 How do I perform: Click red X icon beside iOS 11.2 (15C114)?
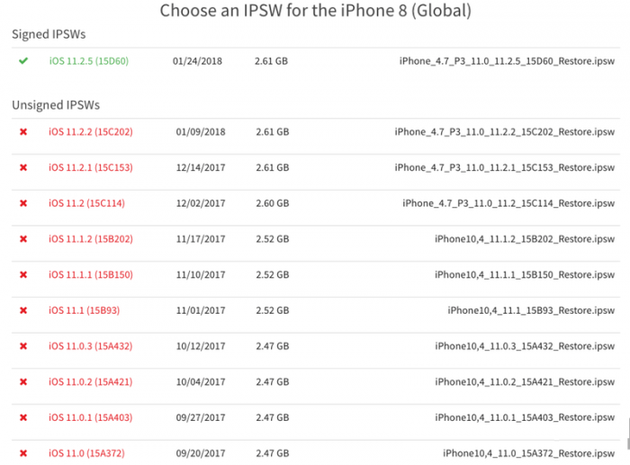23,204
